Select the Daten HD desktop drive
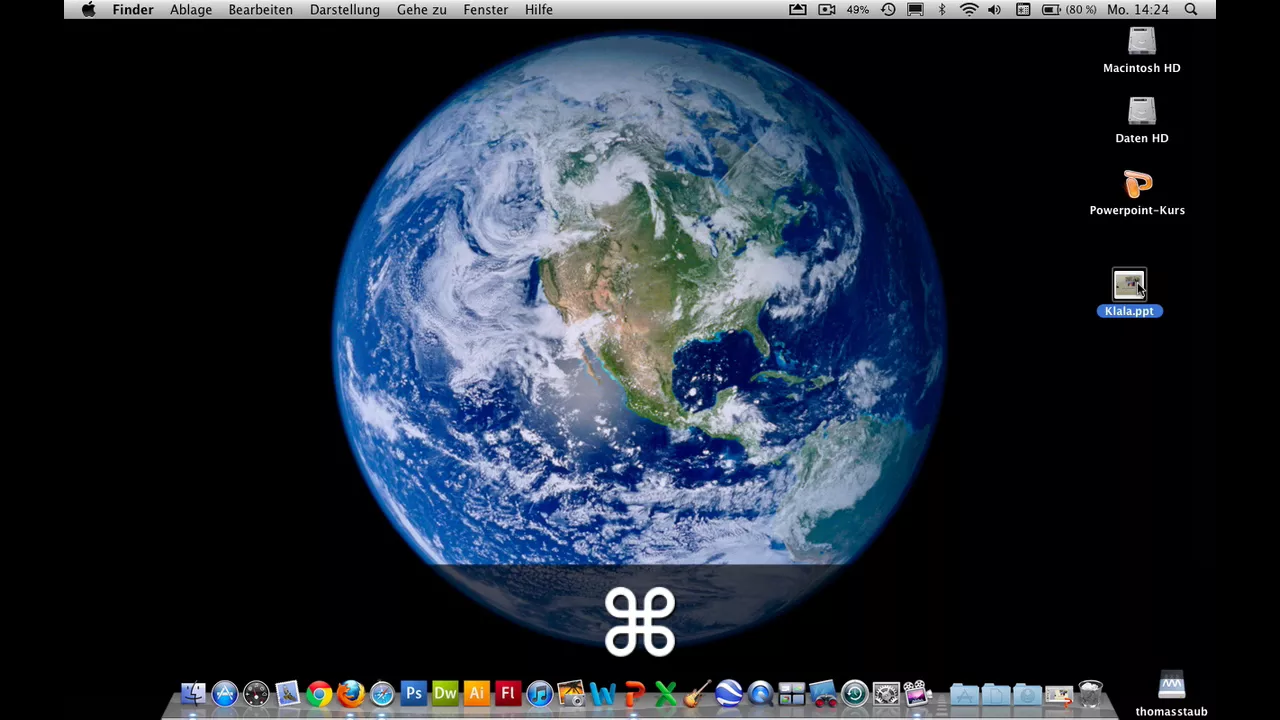1280x720 pixels. pos(1141,121)
